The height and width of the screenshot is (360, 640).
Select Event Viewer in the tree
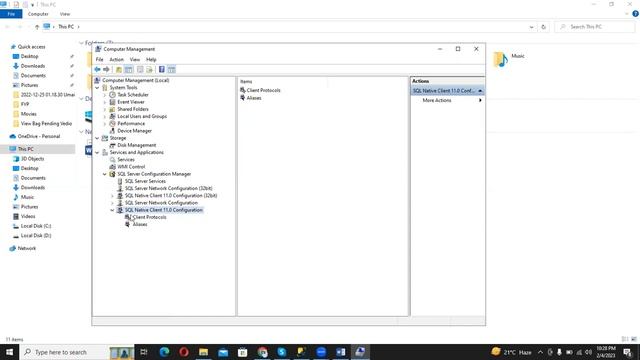pos(131,102)
